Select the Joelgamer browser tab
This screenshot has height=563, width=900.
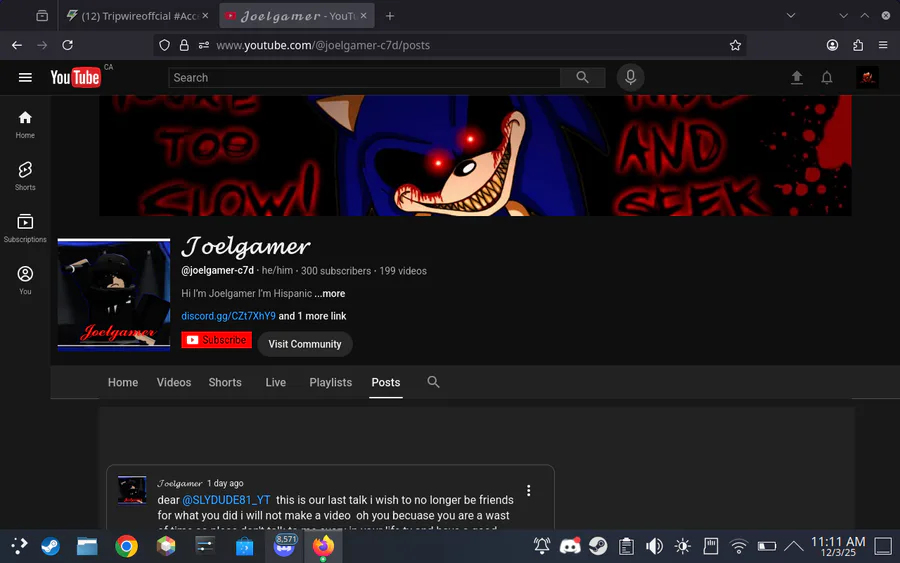pos(297,16)
